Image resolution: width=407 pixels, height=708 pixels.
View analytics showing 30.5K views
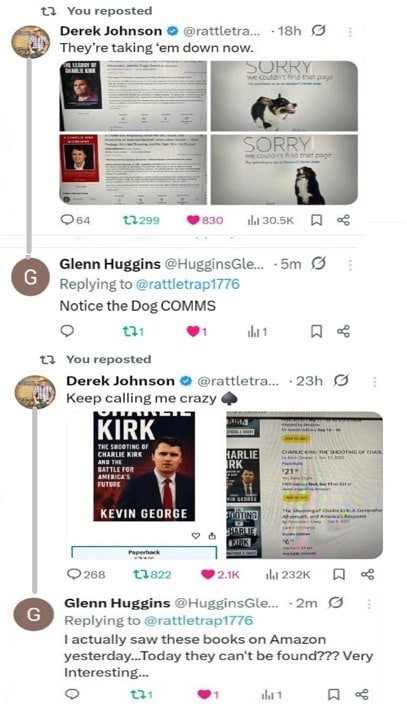click(x=271, y=220)
